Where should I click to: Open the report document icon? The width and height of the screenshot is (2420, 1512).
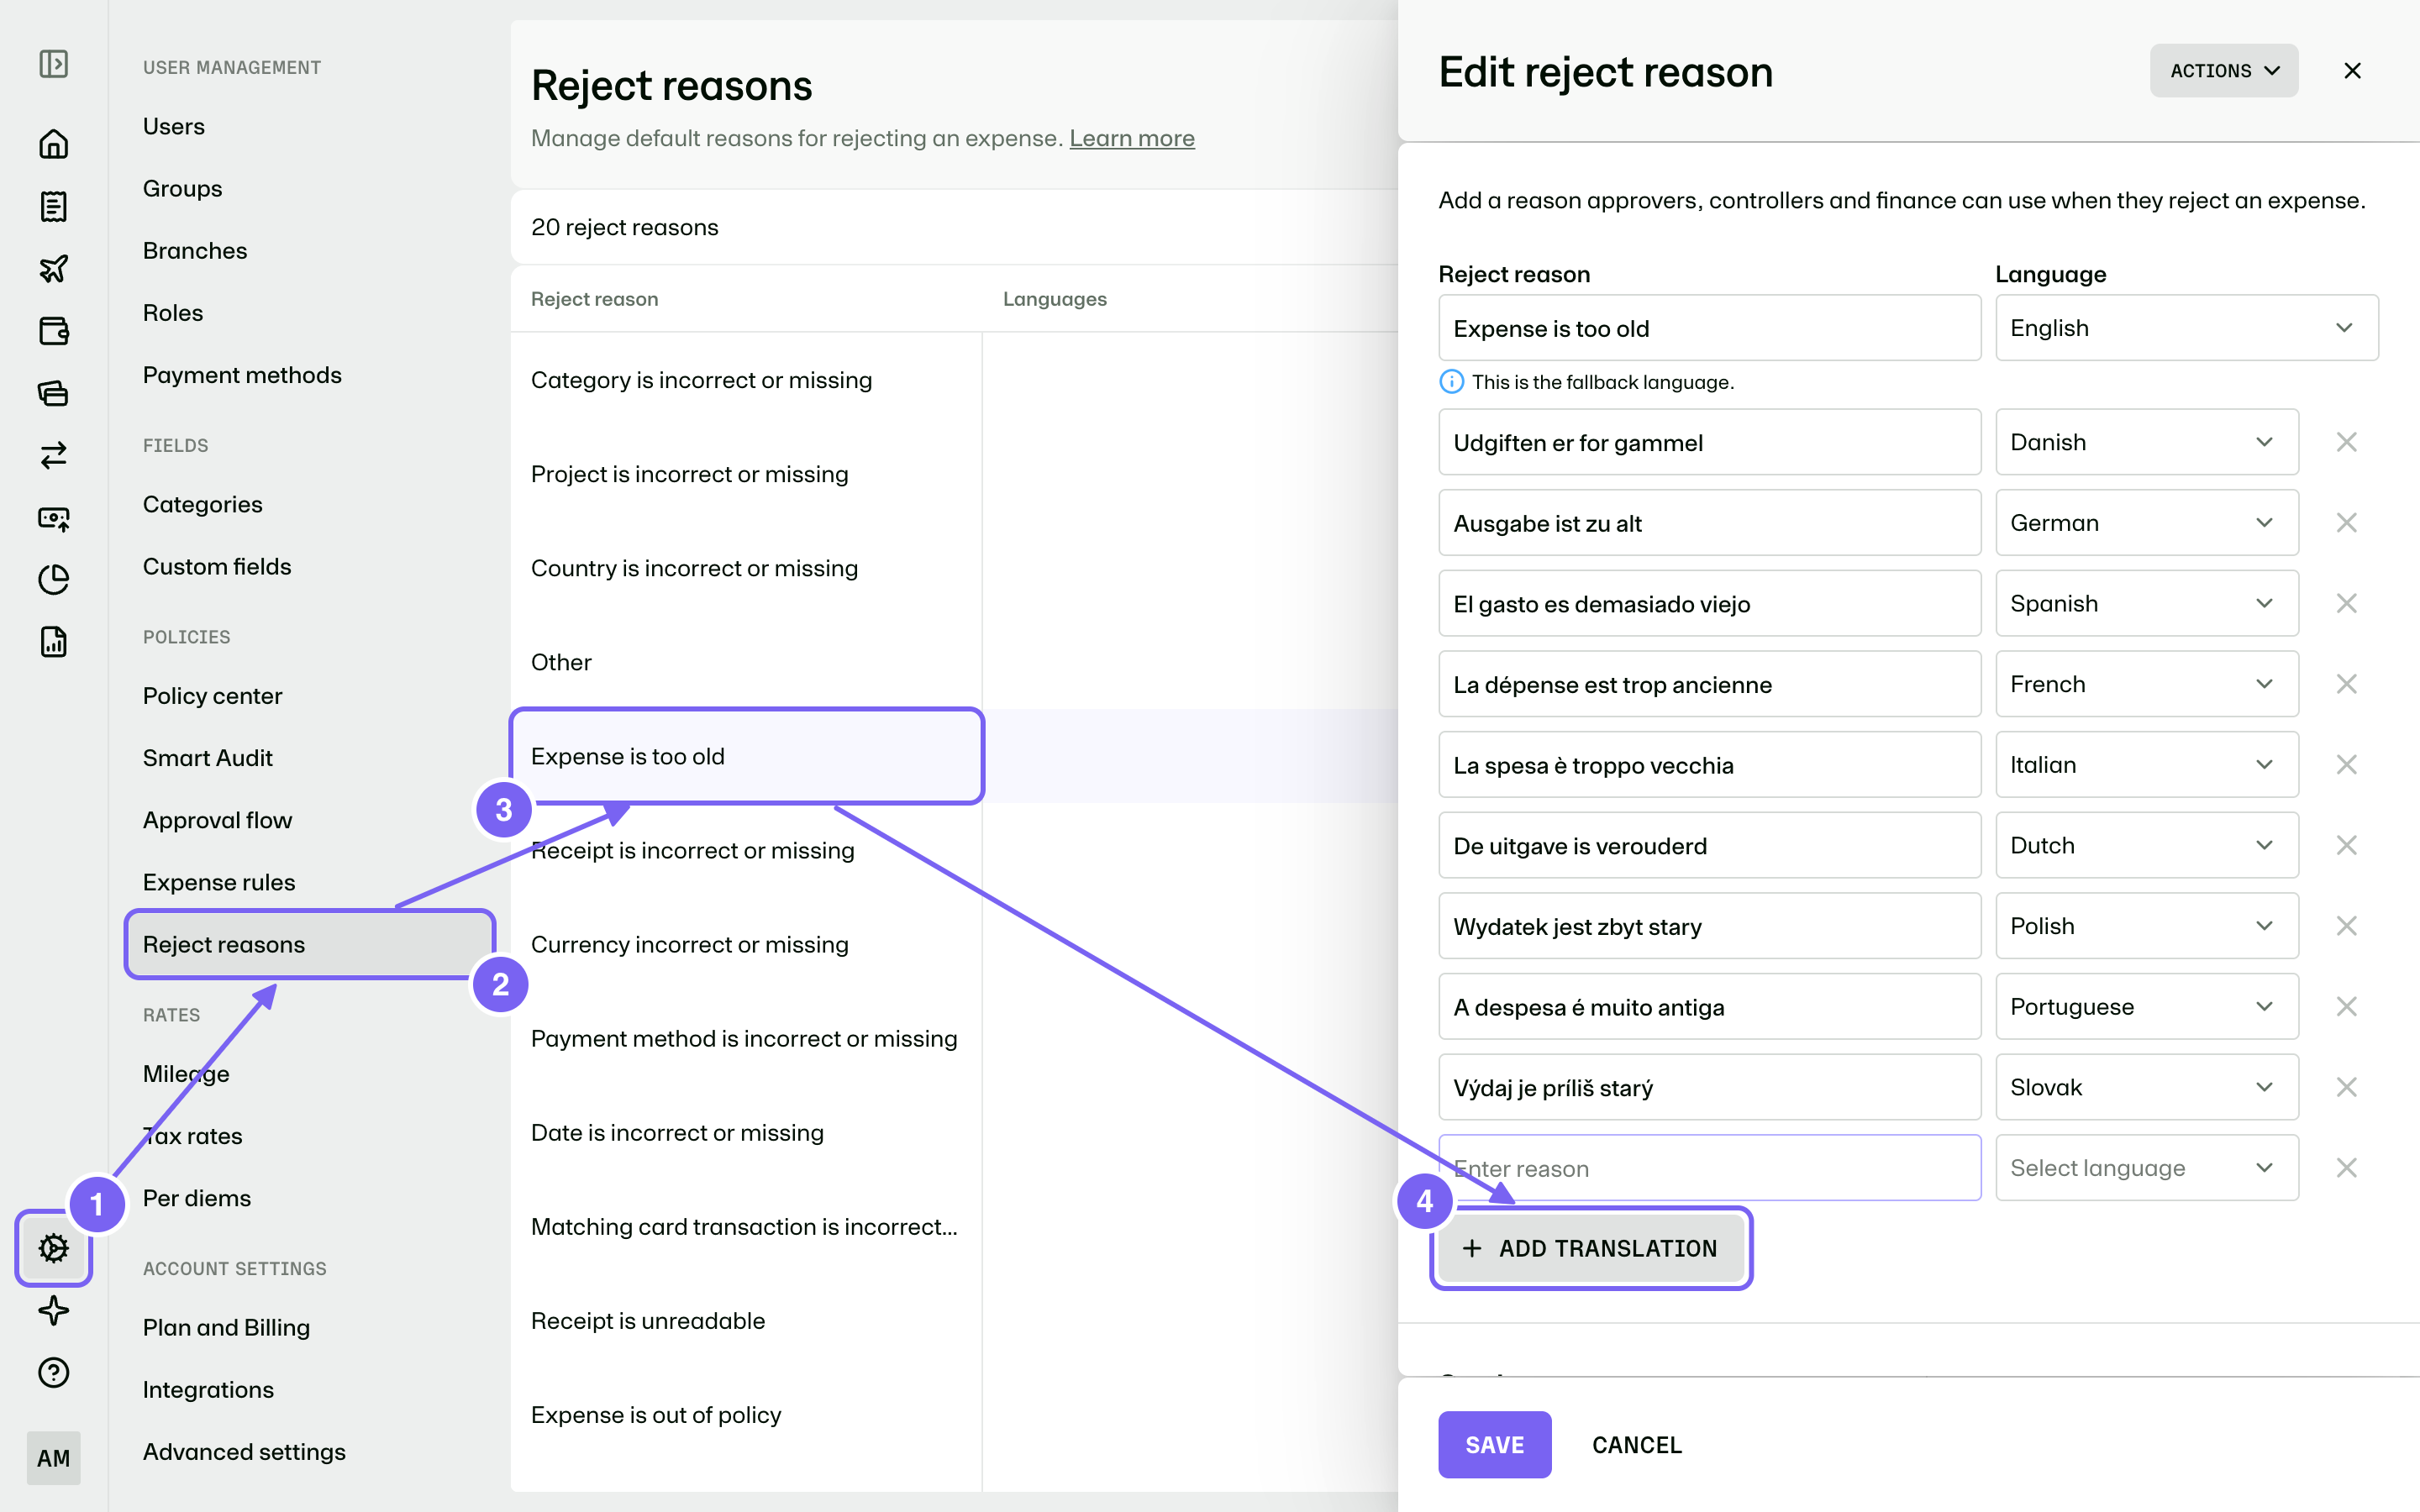pos(53,642)
